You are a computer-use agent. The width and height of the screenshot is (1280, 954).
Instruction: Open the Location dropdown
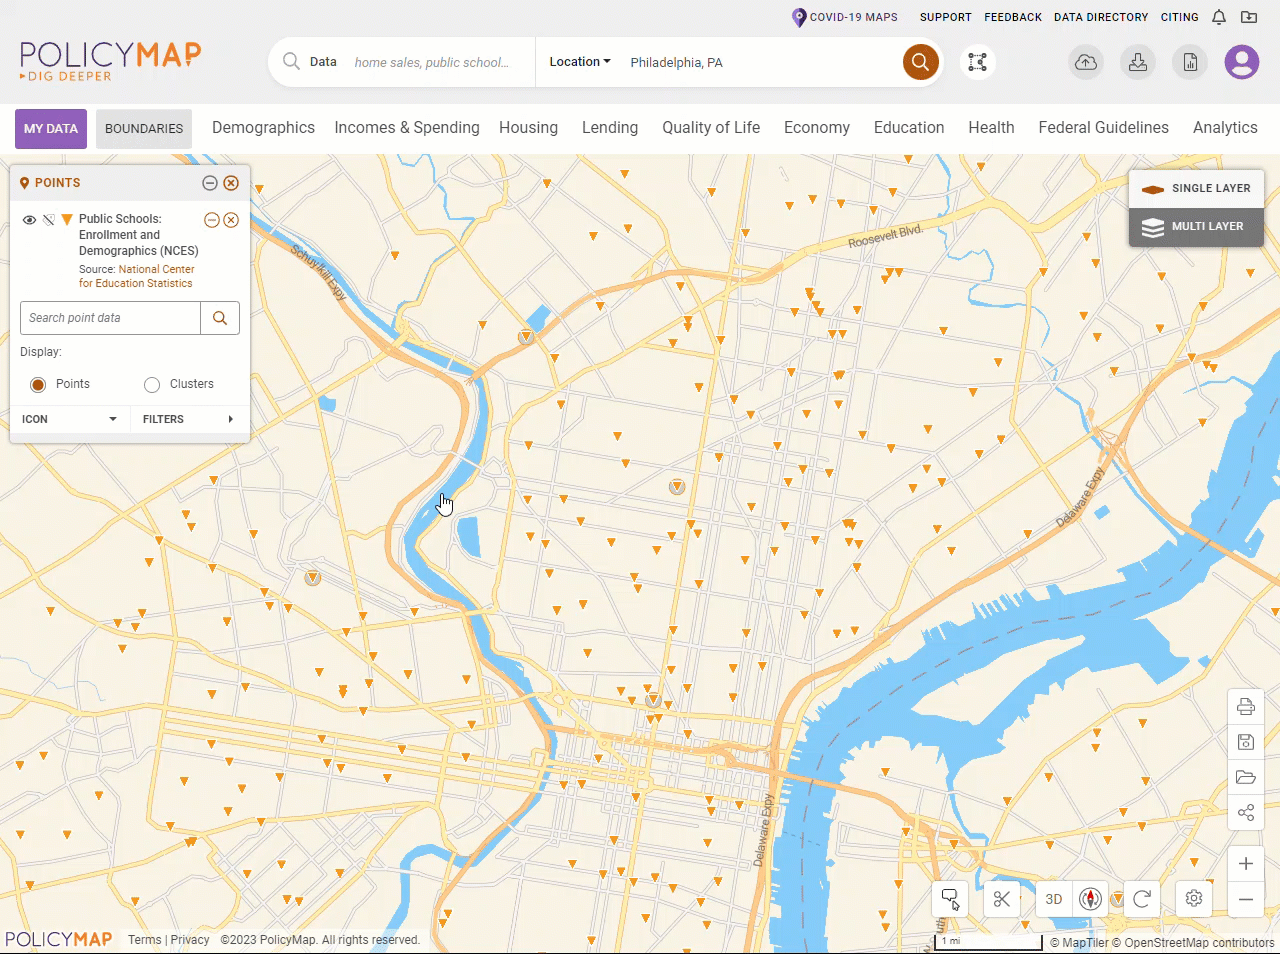tap(580, 62)
